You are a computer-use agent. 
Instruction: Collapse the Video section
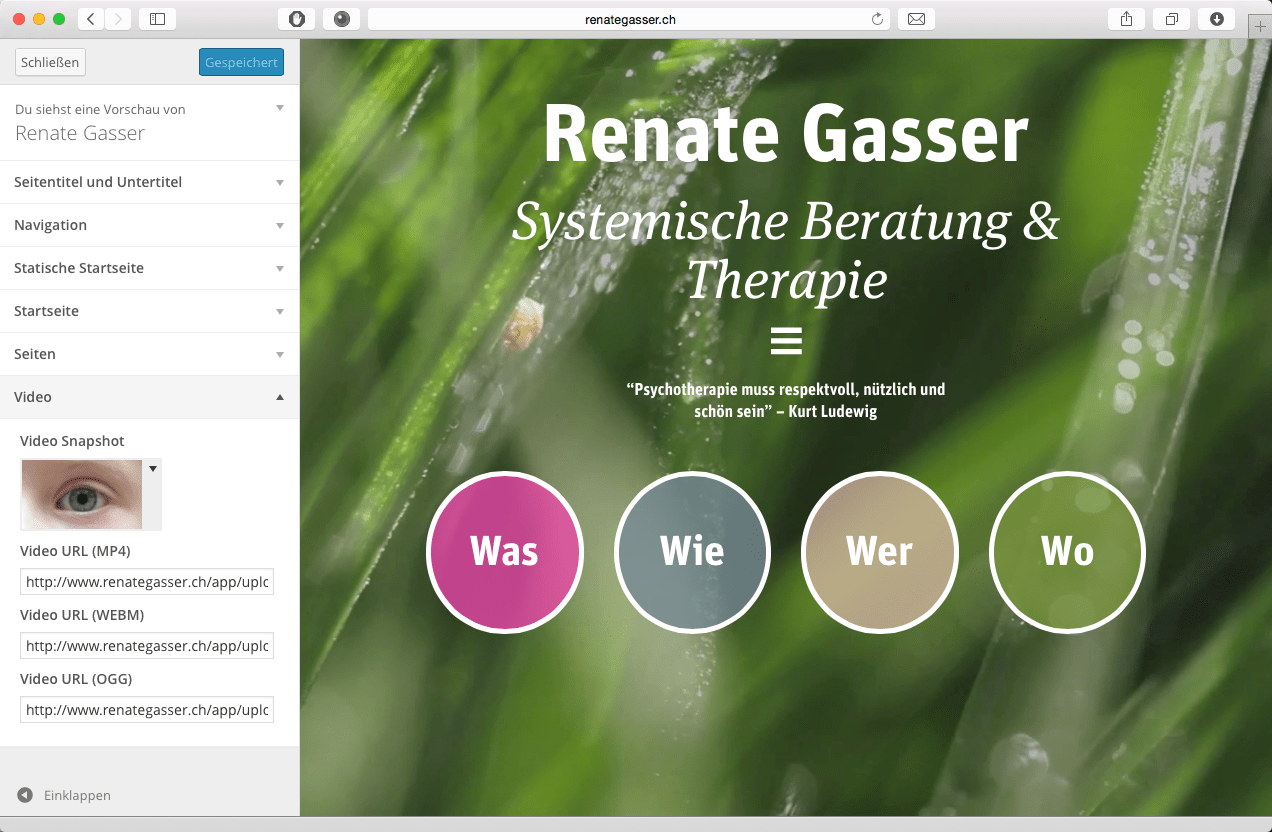pyautogui.click(x=149, y=397)
